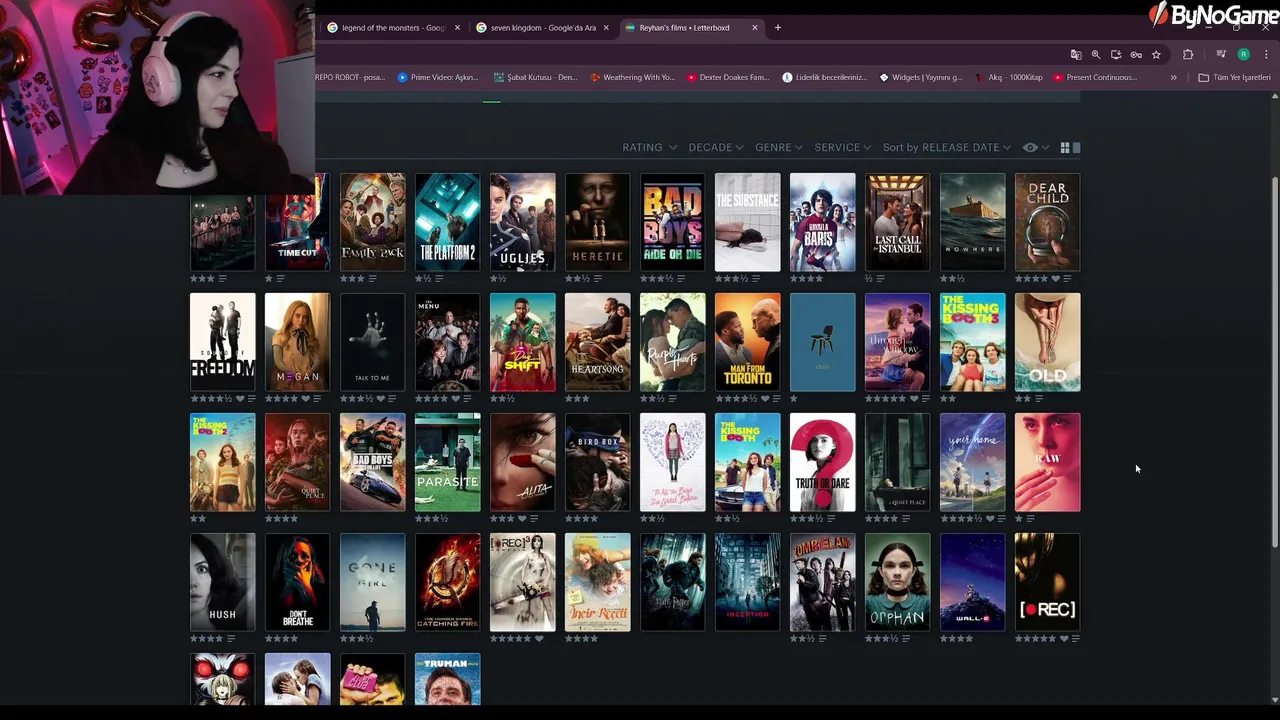The image size is (1280, 720).
Task: Open the Bad Boys Ride or Die poster
Action: 672,222
